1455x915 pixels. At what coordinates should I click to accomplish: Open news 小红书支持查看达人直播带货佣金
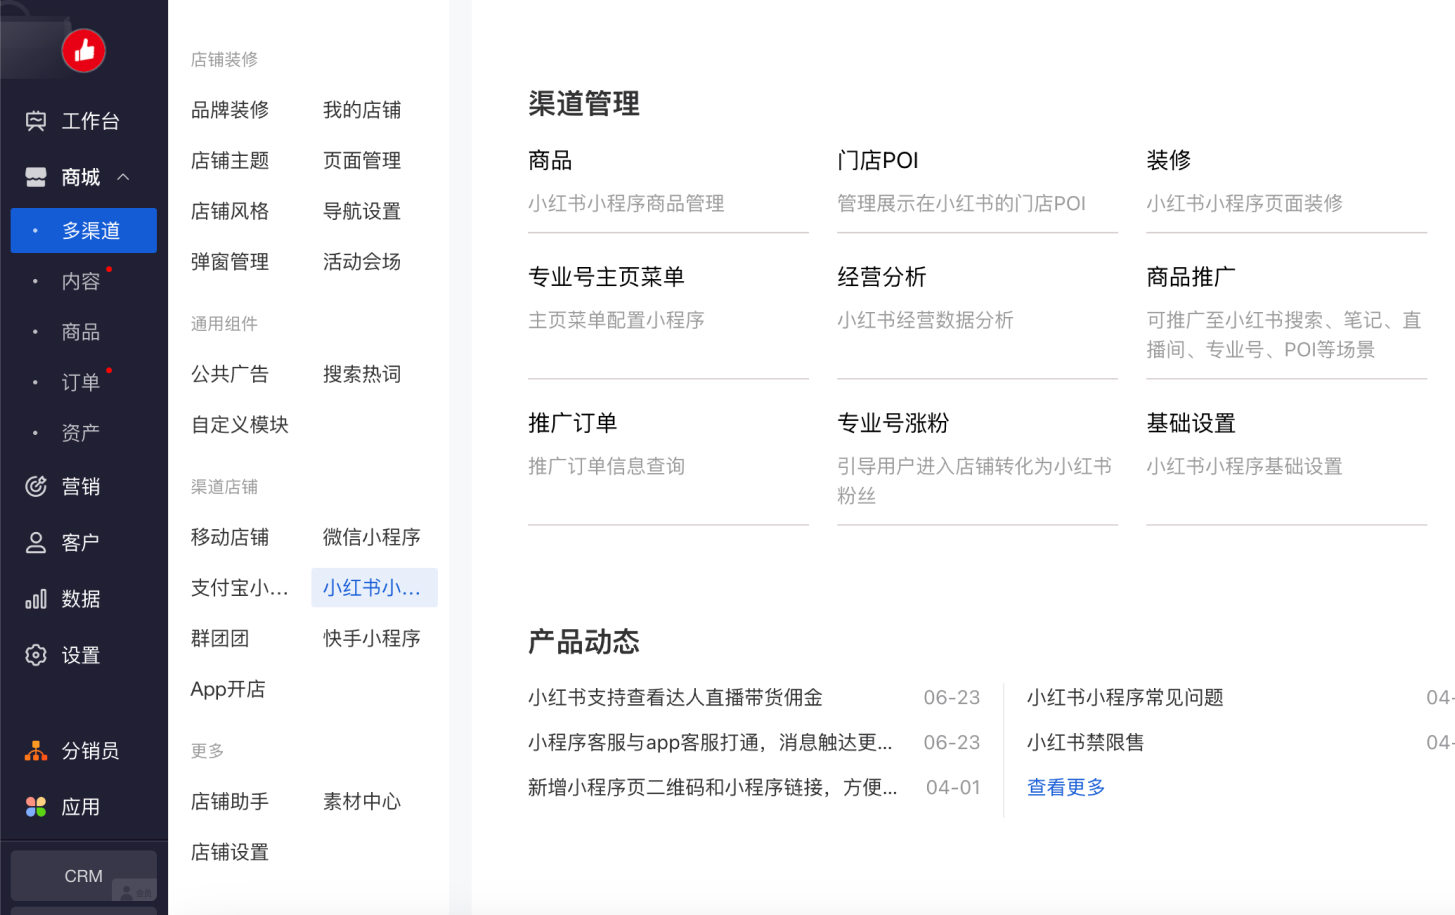click(675, 697)
